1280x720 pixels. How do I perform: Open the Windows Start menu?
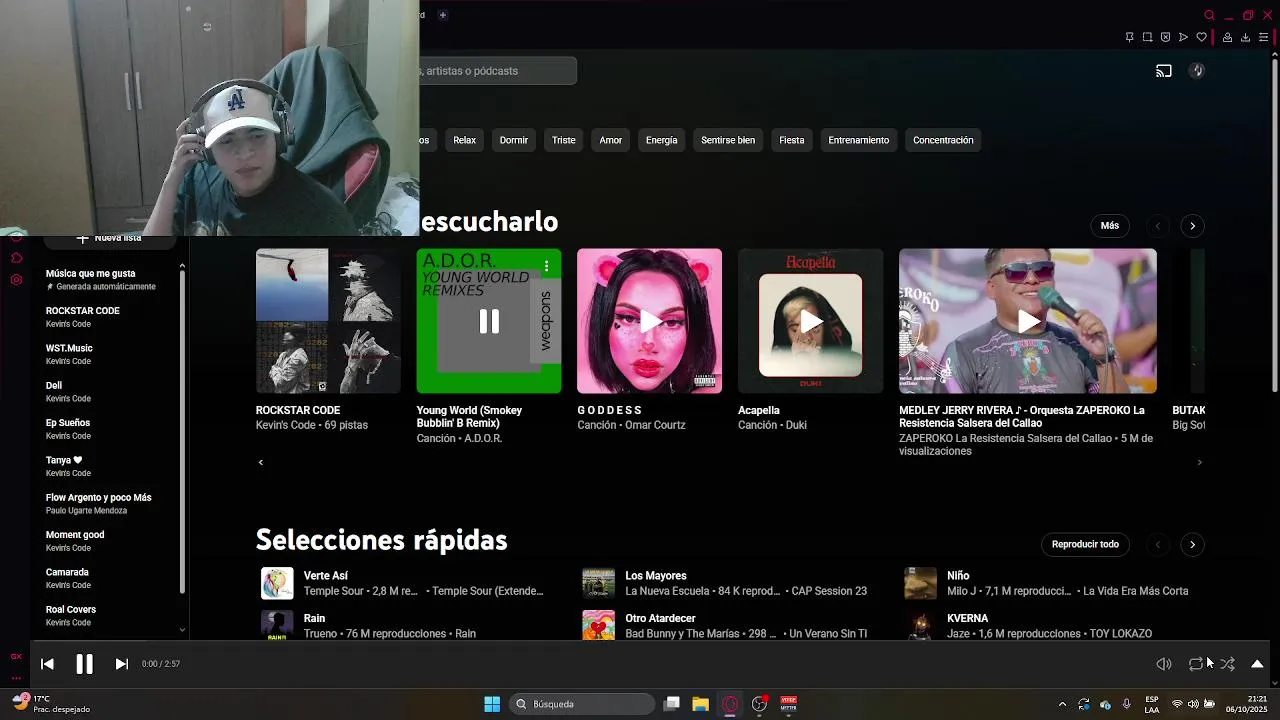tap(492, 704)
